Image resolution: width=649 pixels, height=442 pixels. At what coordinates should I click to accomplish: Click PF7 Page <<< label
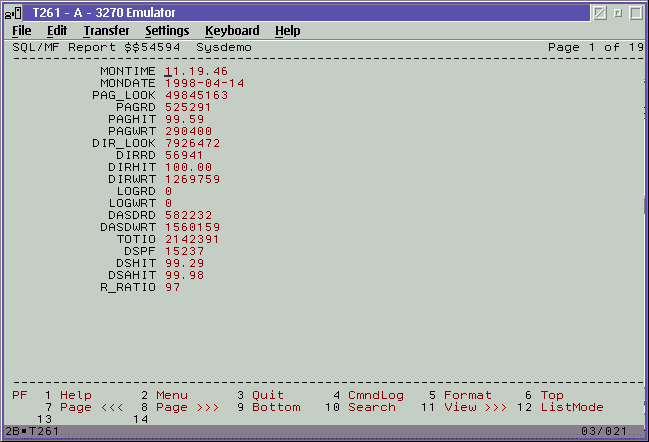pos(91,407)
